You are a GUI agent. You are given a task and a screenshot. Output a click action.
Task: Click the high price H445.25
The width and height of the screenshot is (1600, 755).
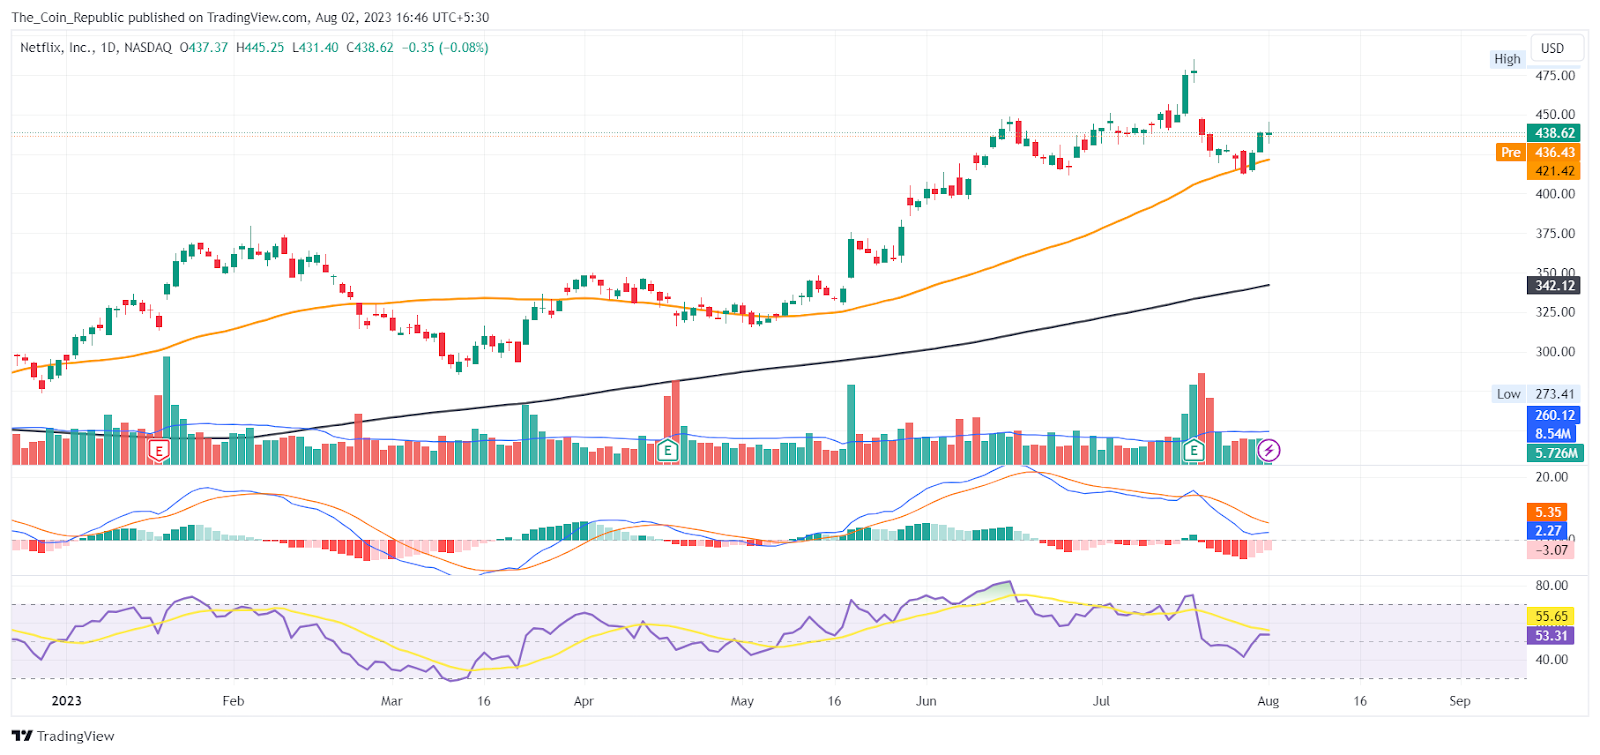tap(260, 47)
